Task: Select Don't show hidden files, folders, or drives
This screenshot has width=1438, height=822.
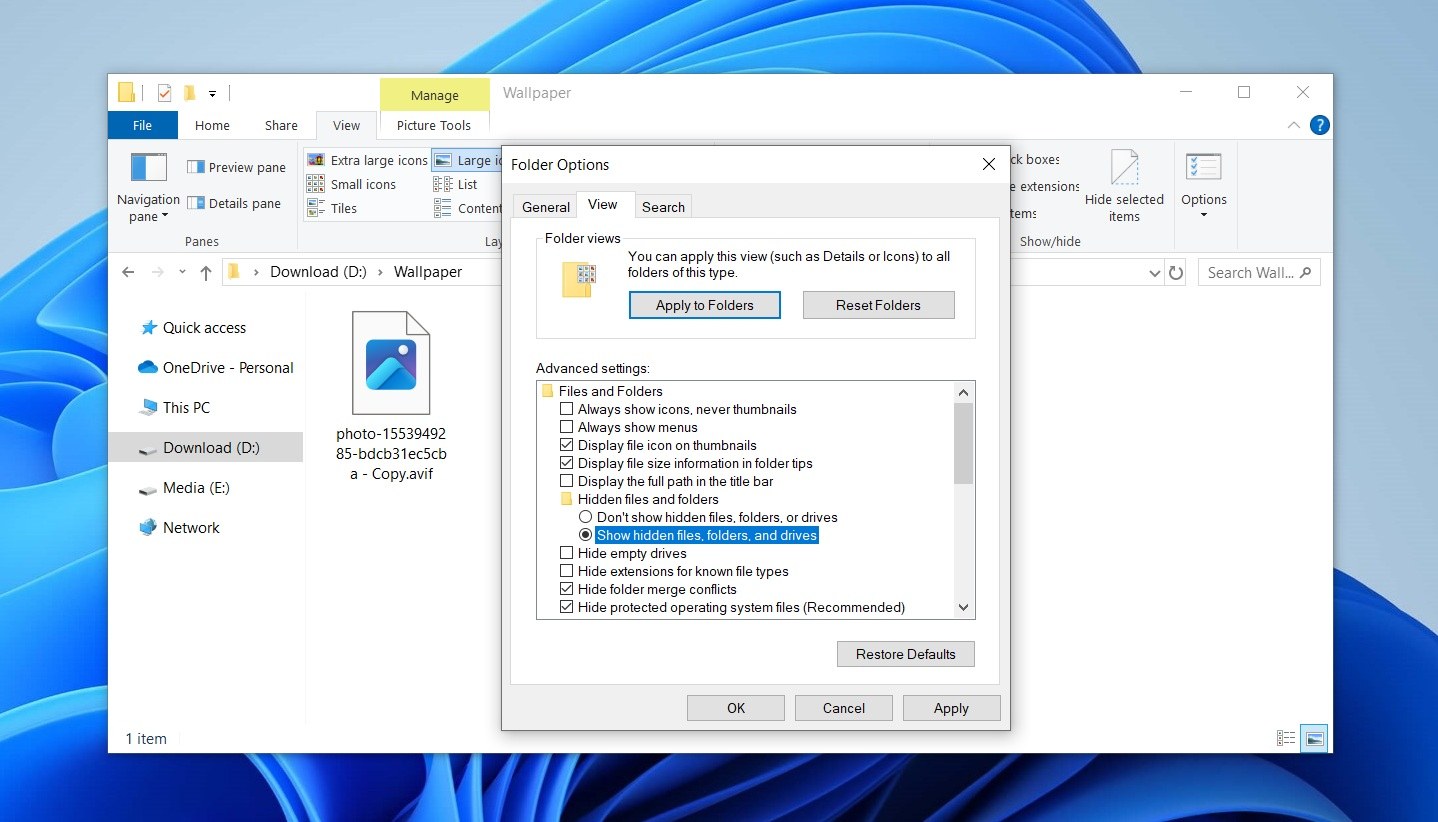Action: [x=585, y=517]
